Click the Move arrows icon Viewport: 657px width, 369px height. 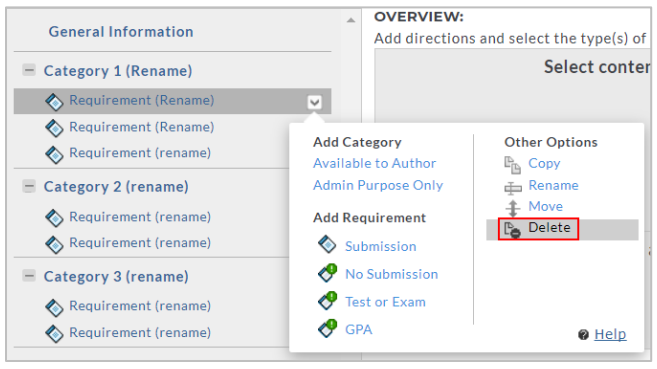513,208
